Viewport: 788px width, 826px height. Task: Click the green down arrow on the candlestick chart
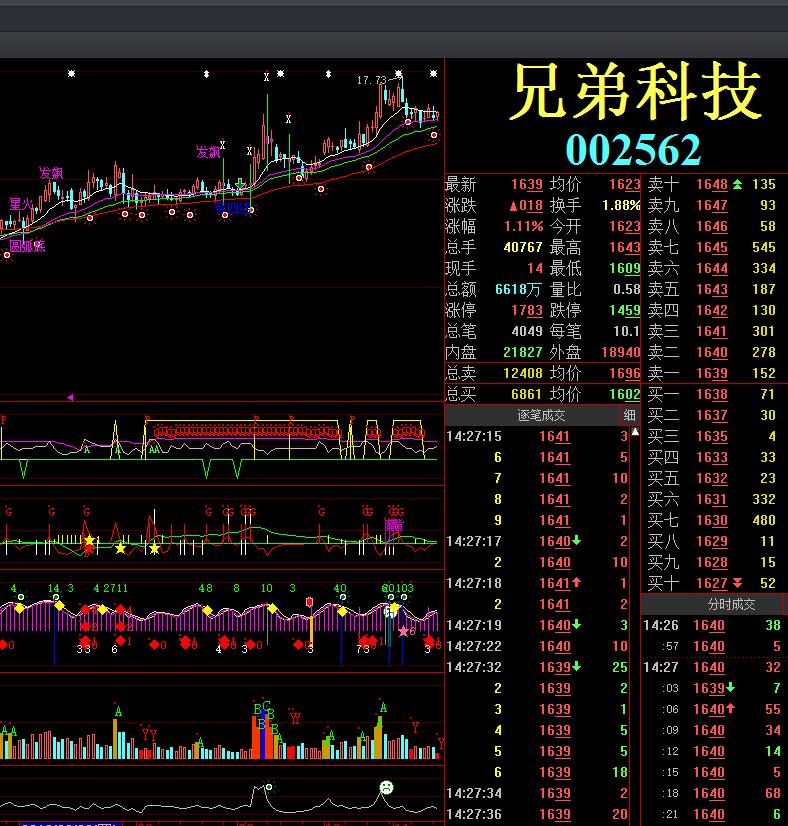tap(240, 184)
